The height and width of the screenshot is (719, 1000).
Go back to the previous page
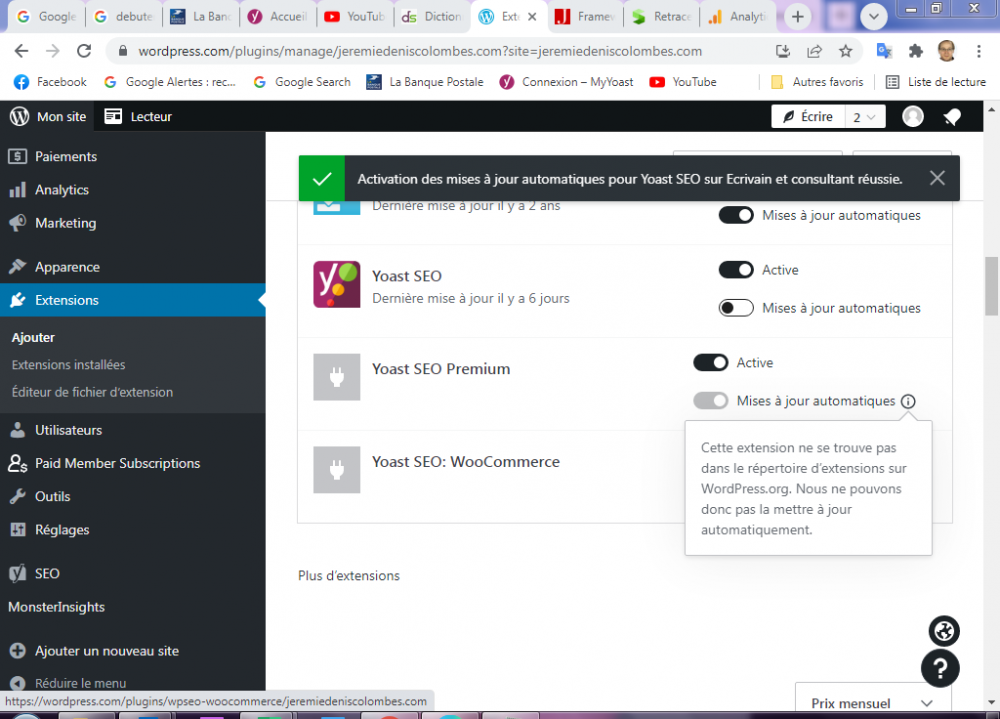[x=21, y=51]
